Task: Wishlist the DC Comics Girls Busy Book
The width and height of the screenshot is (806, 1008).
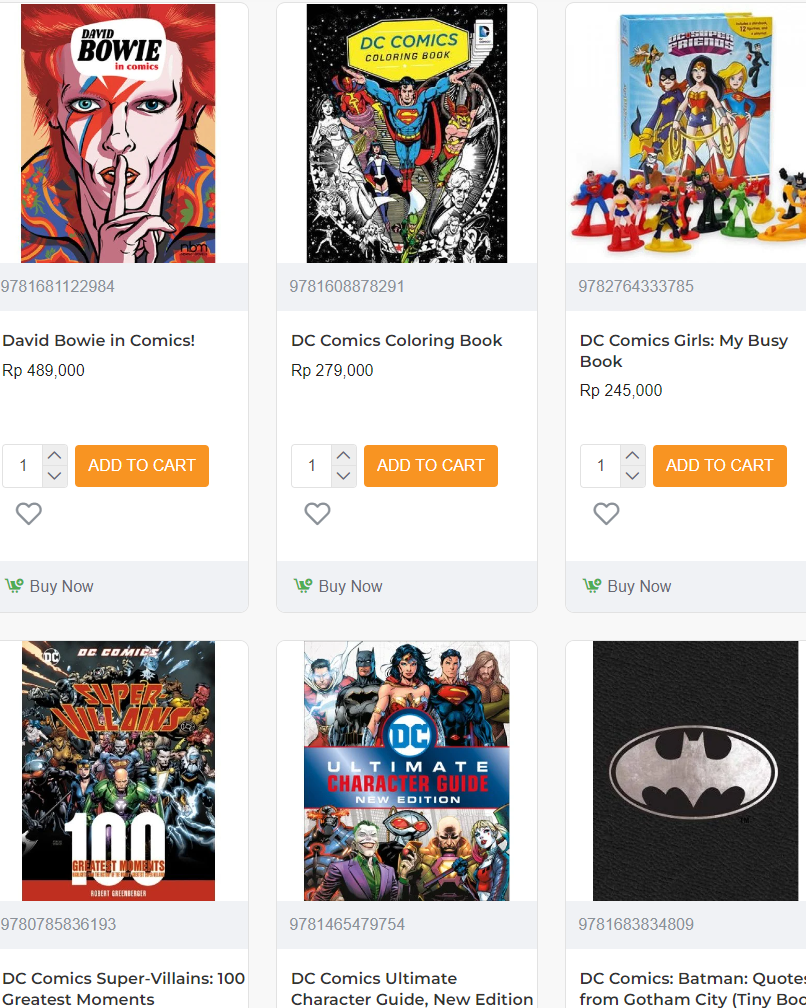Action: pos(606,514)
